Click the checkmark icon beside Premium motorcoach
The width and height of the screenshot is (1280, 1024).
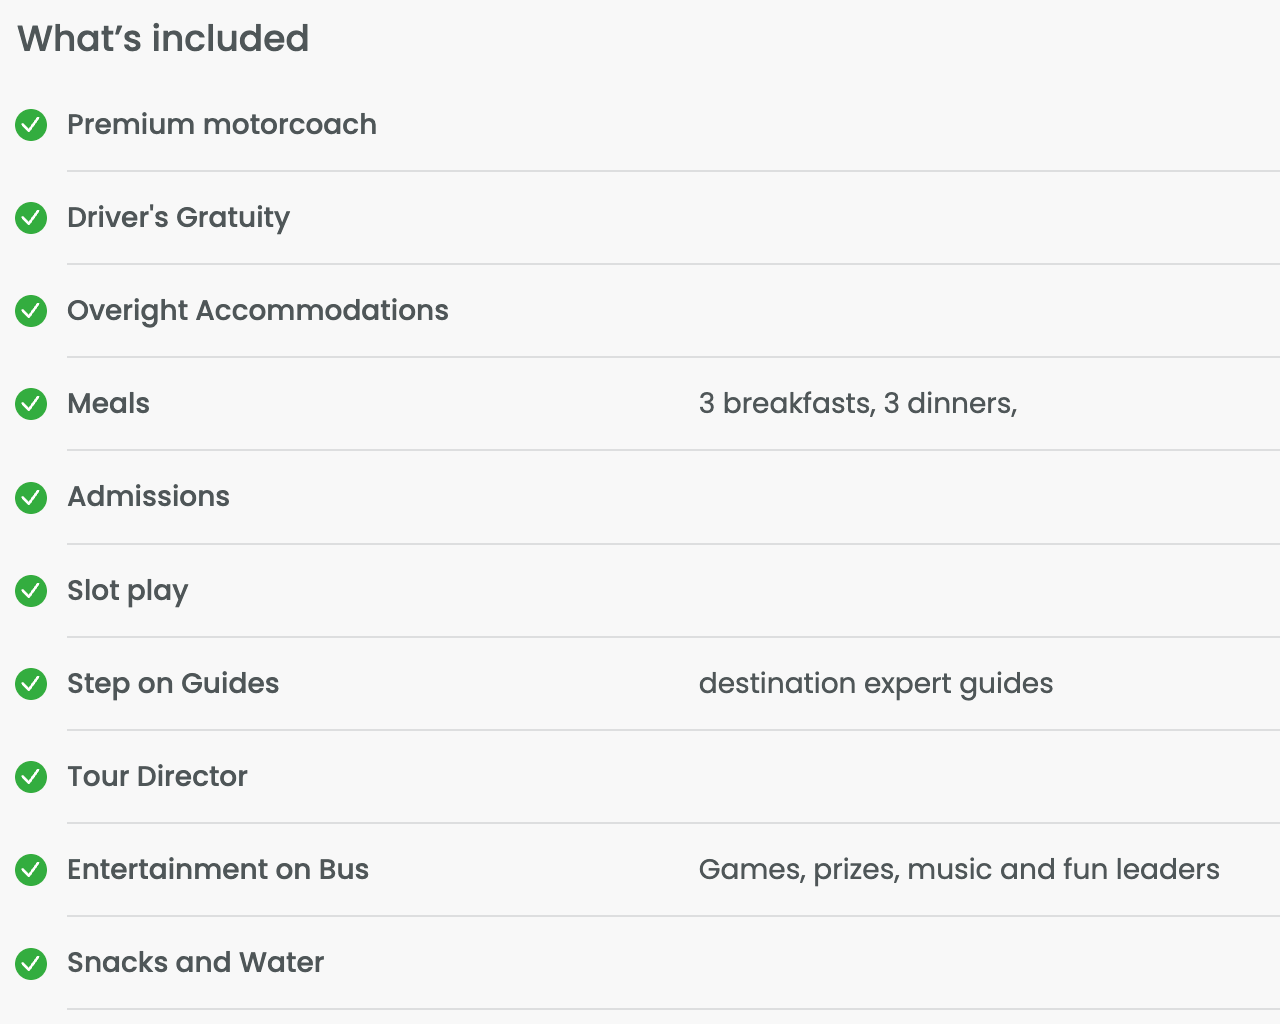pyautogui.click(x=31, y=125)
